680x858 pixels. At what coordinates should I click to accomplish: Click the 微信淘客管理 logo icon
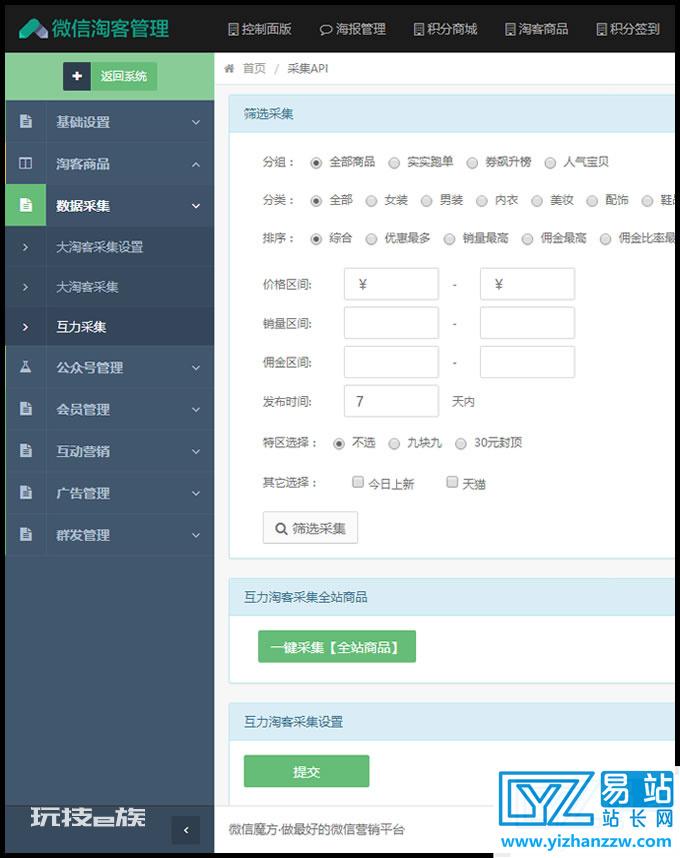tap(33, 28)
